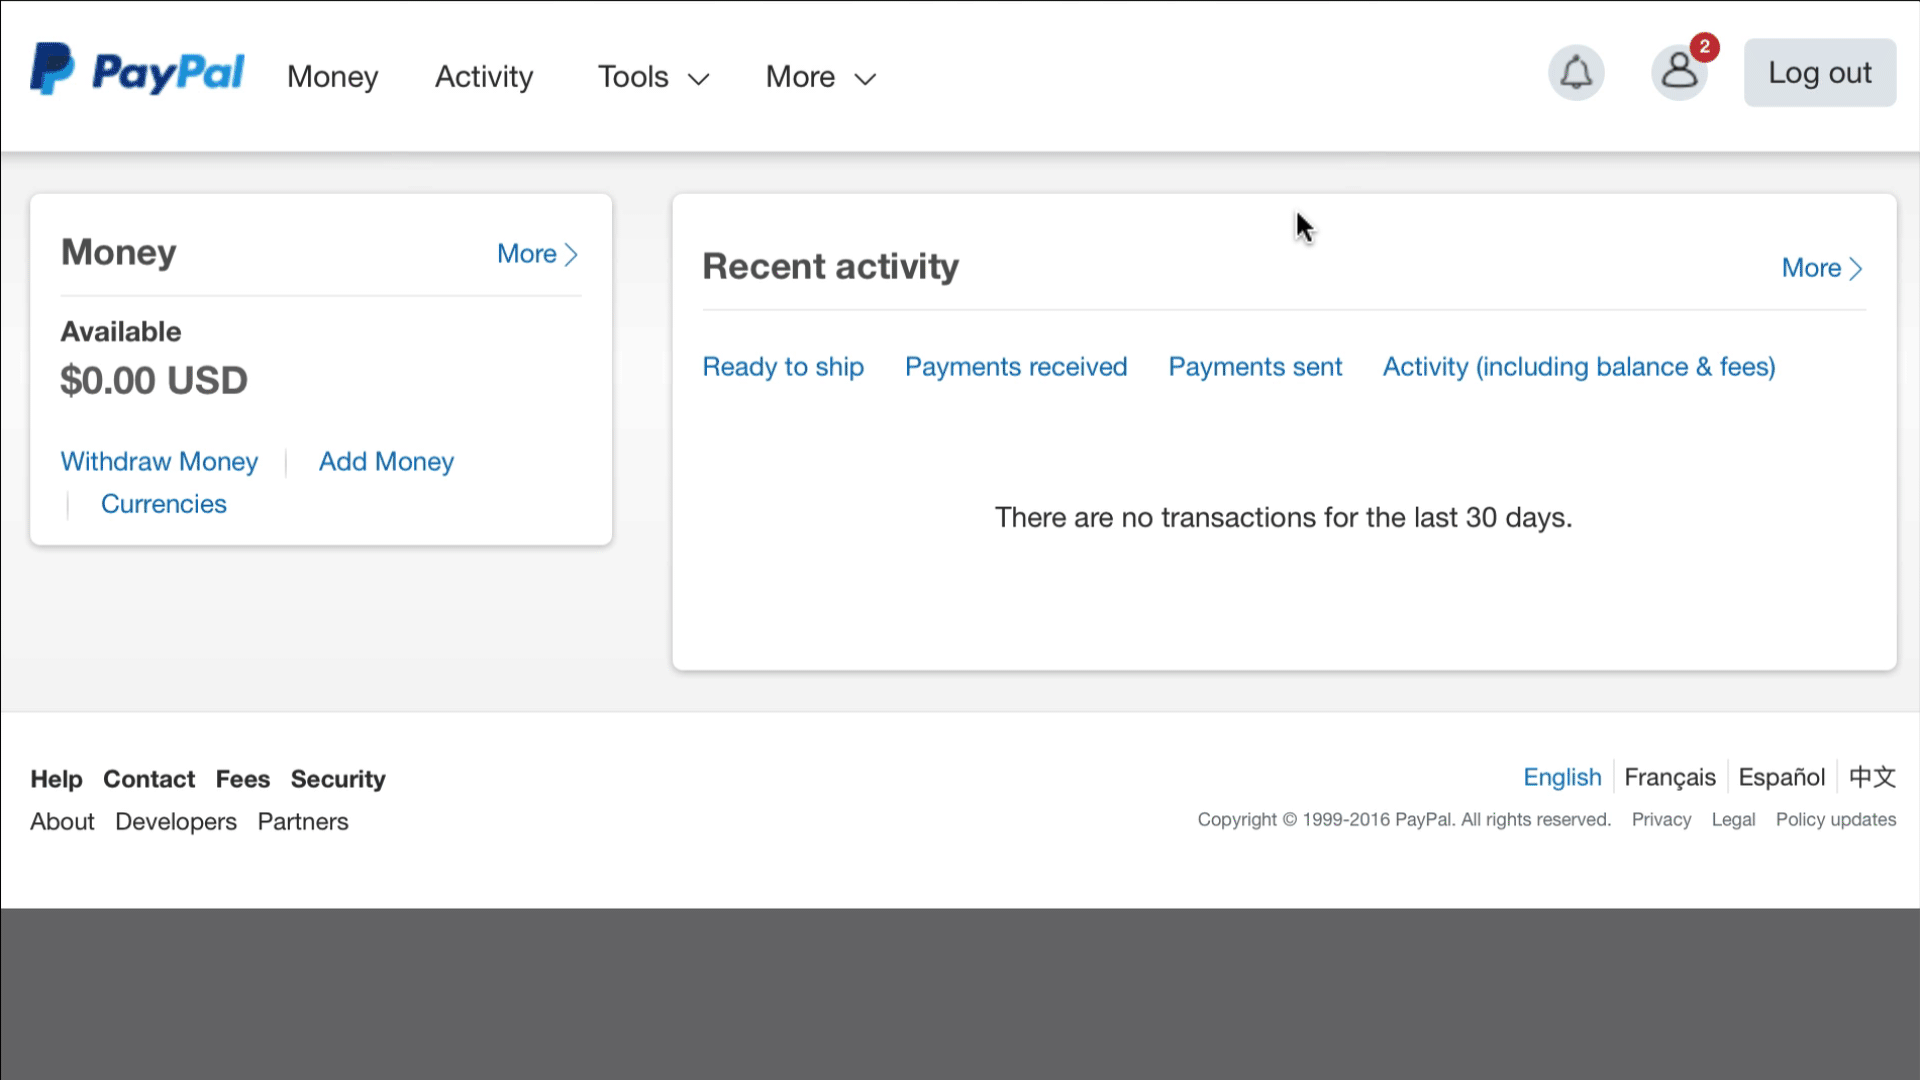
Task: Switch to Payments received tab
Action: click(x=1015, y=367)
